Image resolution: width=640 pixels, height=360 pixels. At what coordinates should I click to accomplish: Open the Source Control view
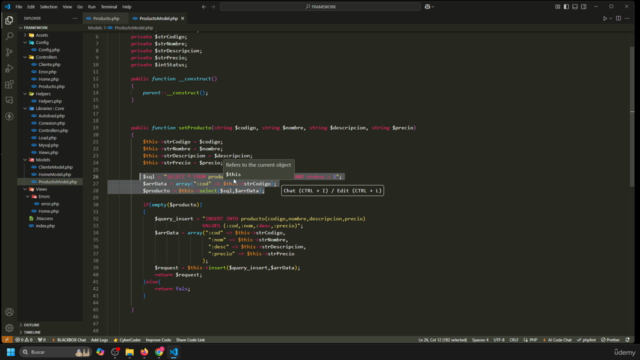(9, 52)
